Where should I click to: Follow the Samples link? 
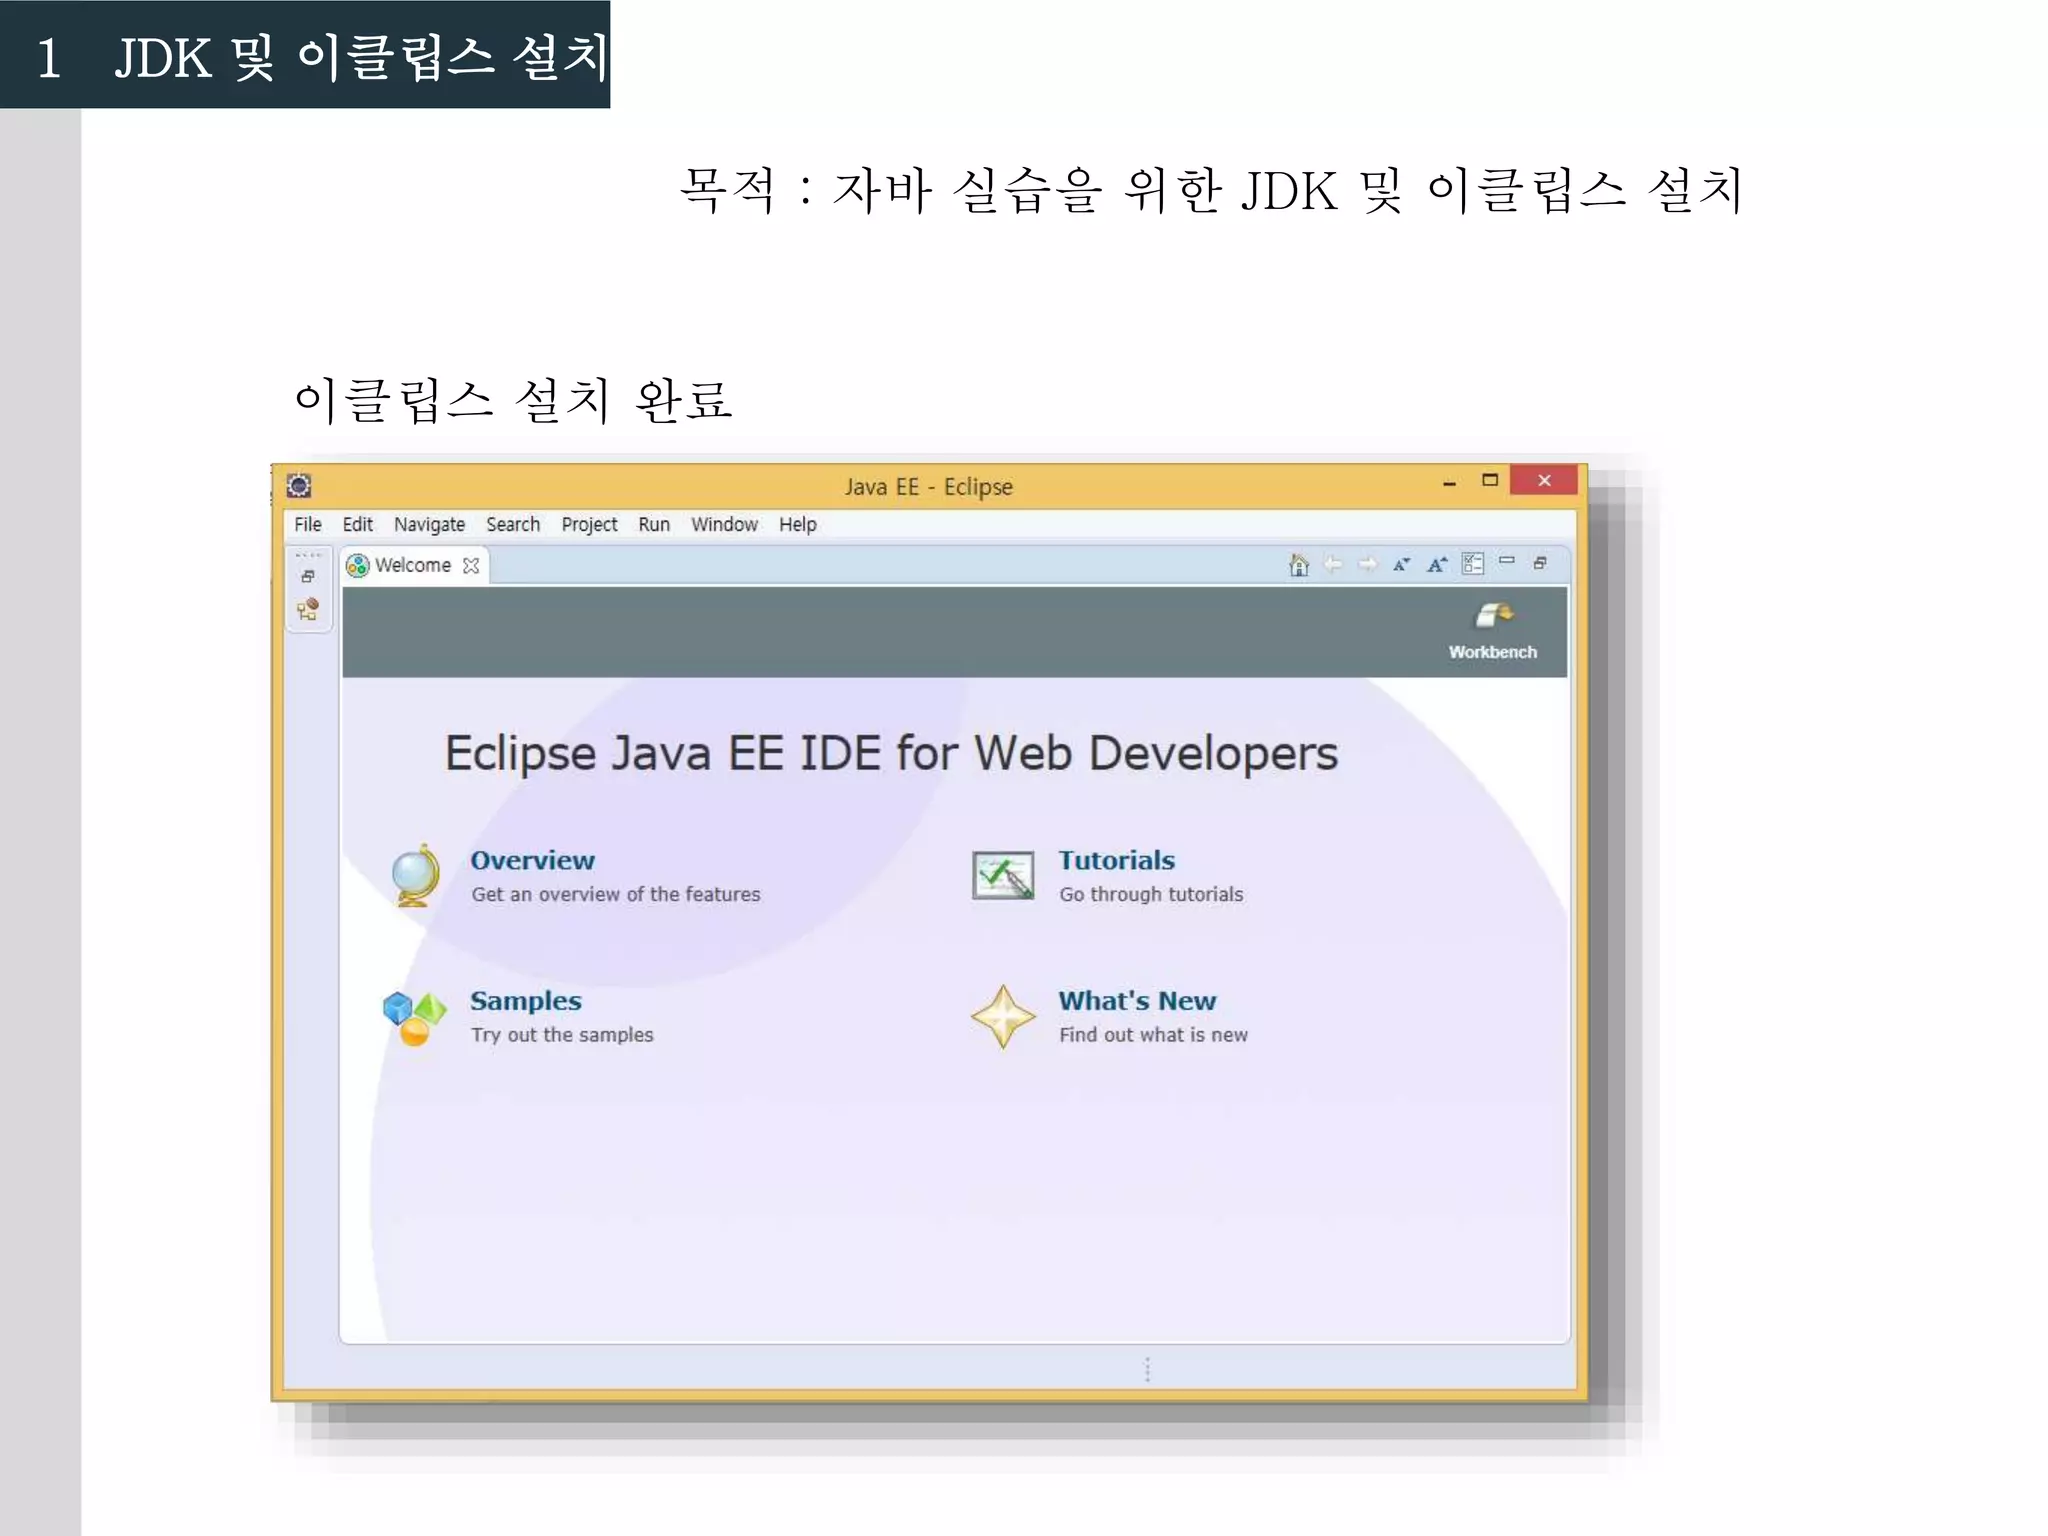526,1001
